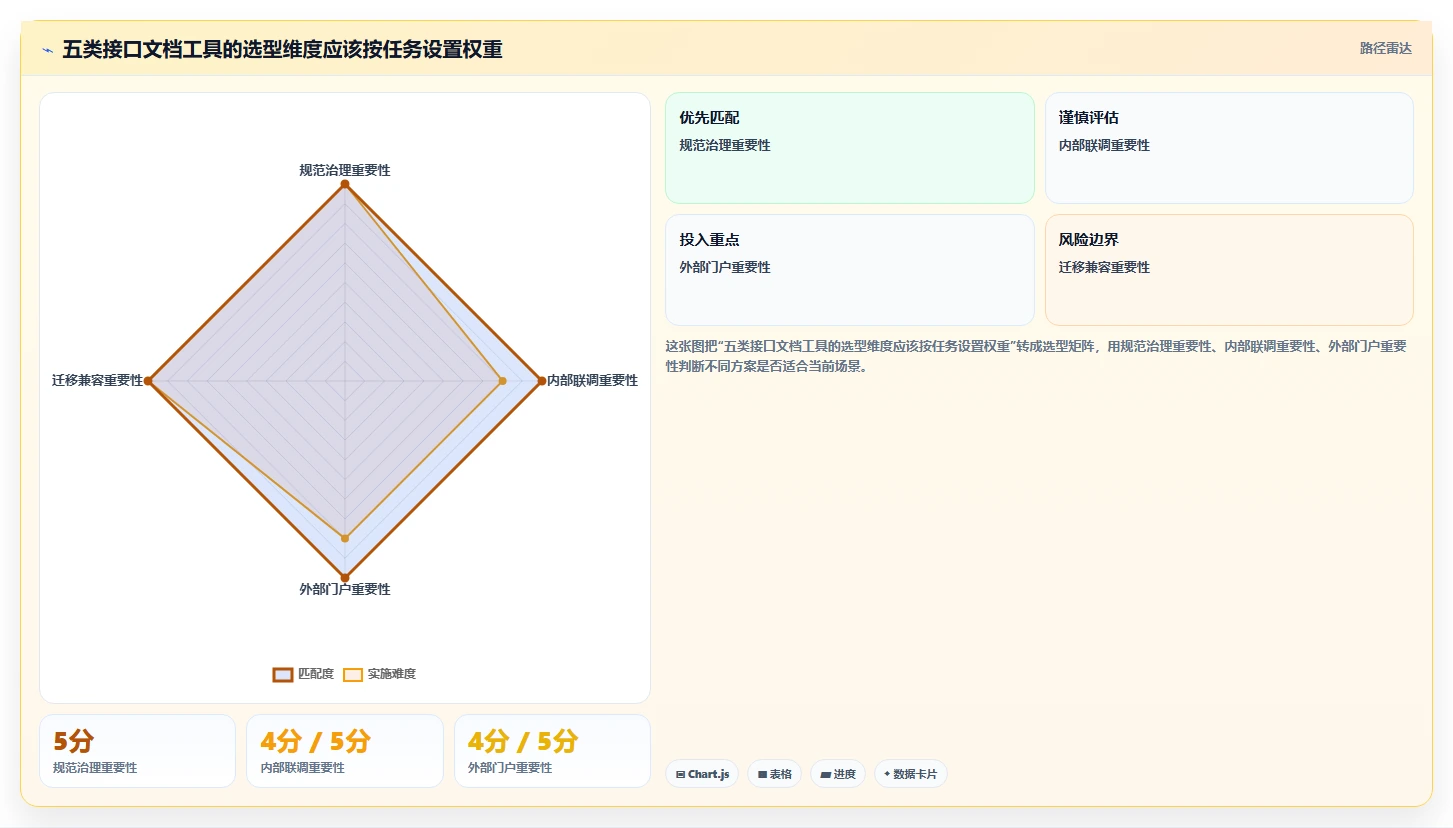The image size is (1453, 828).
Task: Open the 风险边界 card
Action: (1229, 270)
